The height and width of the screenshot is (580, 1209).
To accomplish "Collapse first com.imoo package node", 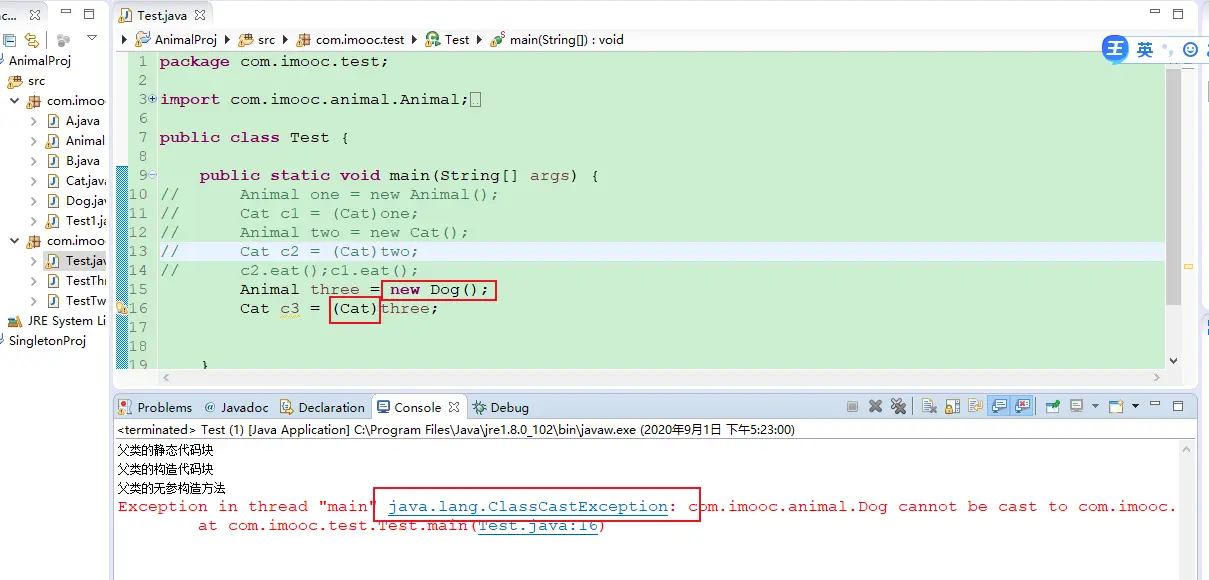I will (x=14, y=100).
